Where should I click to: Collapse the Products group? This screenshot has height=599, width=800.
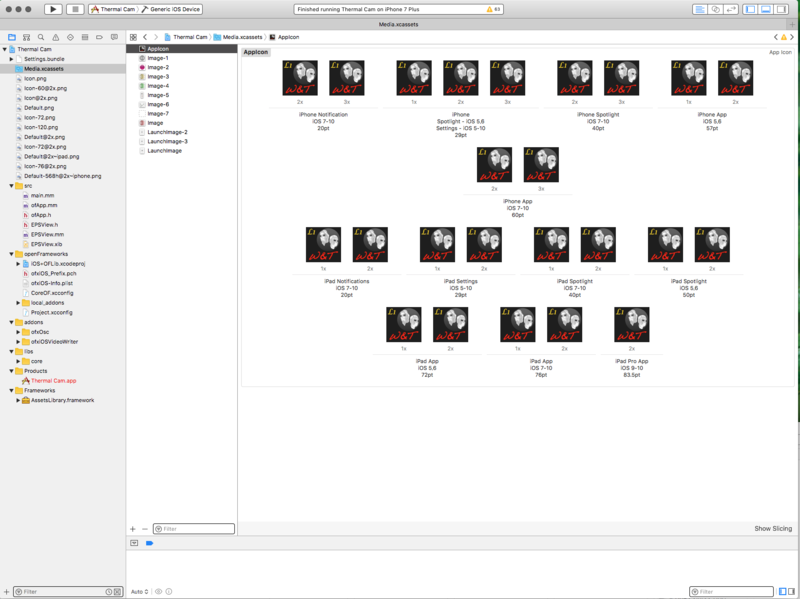coord(11,371)
